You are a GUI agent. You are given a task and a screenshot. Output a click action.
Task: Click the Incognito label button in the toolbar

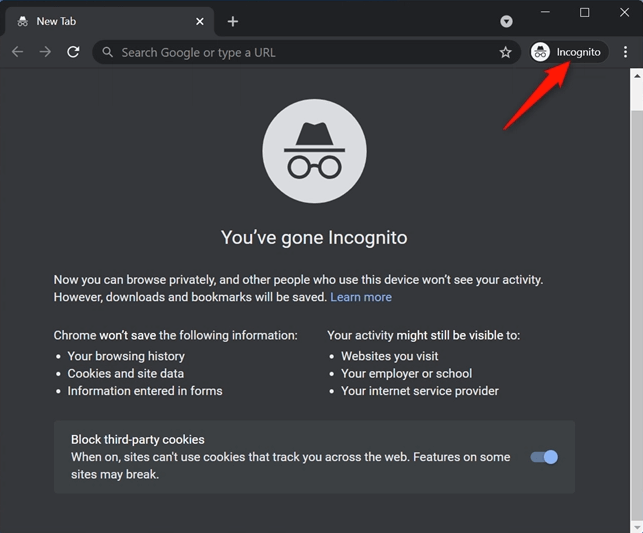(x=578, y=52)
